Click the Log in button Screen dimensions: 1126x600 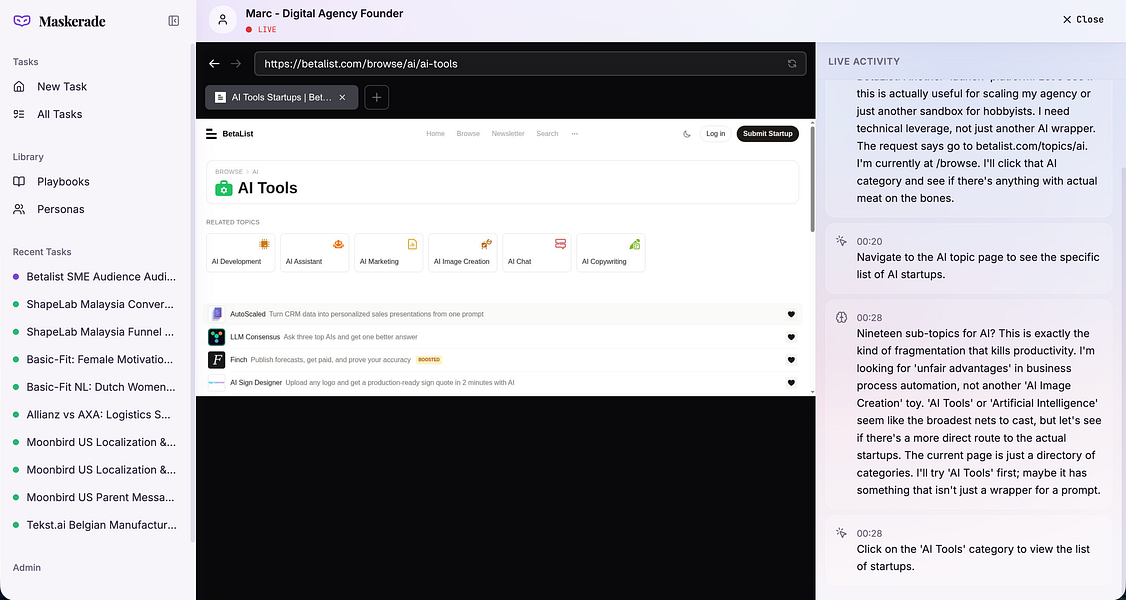coord(716,133)
